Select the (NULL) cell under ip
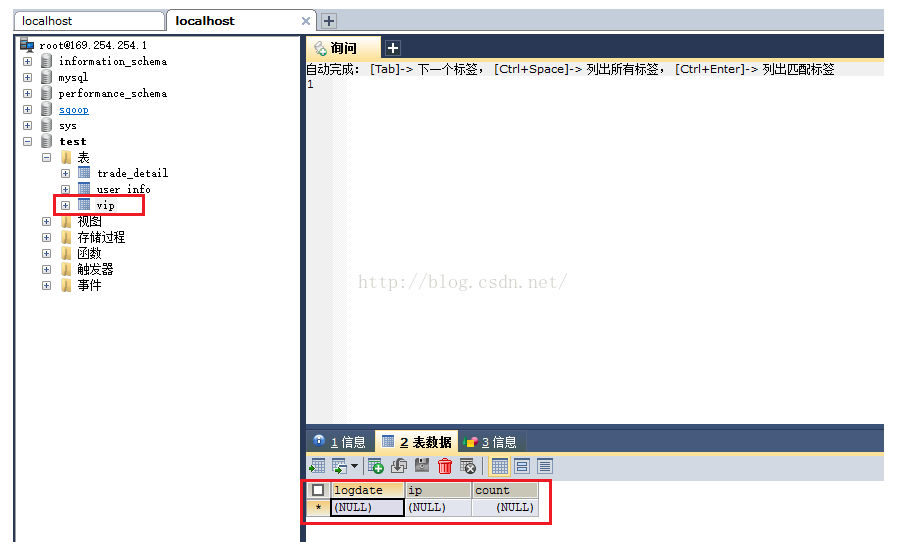906x542 pixels. tap(439, 507)
